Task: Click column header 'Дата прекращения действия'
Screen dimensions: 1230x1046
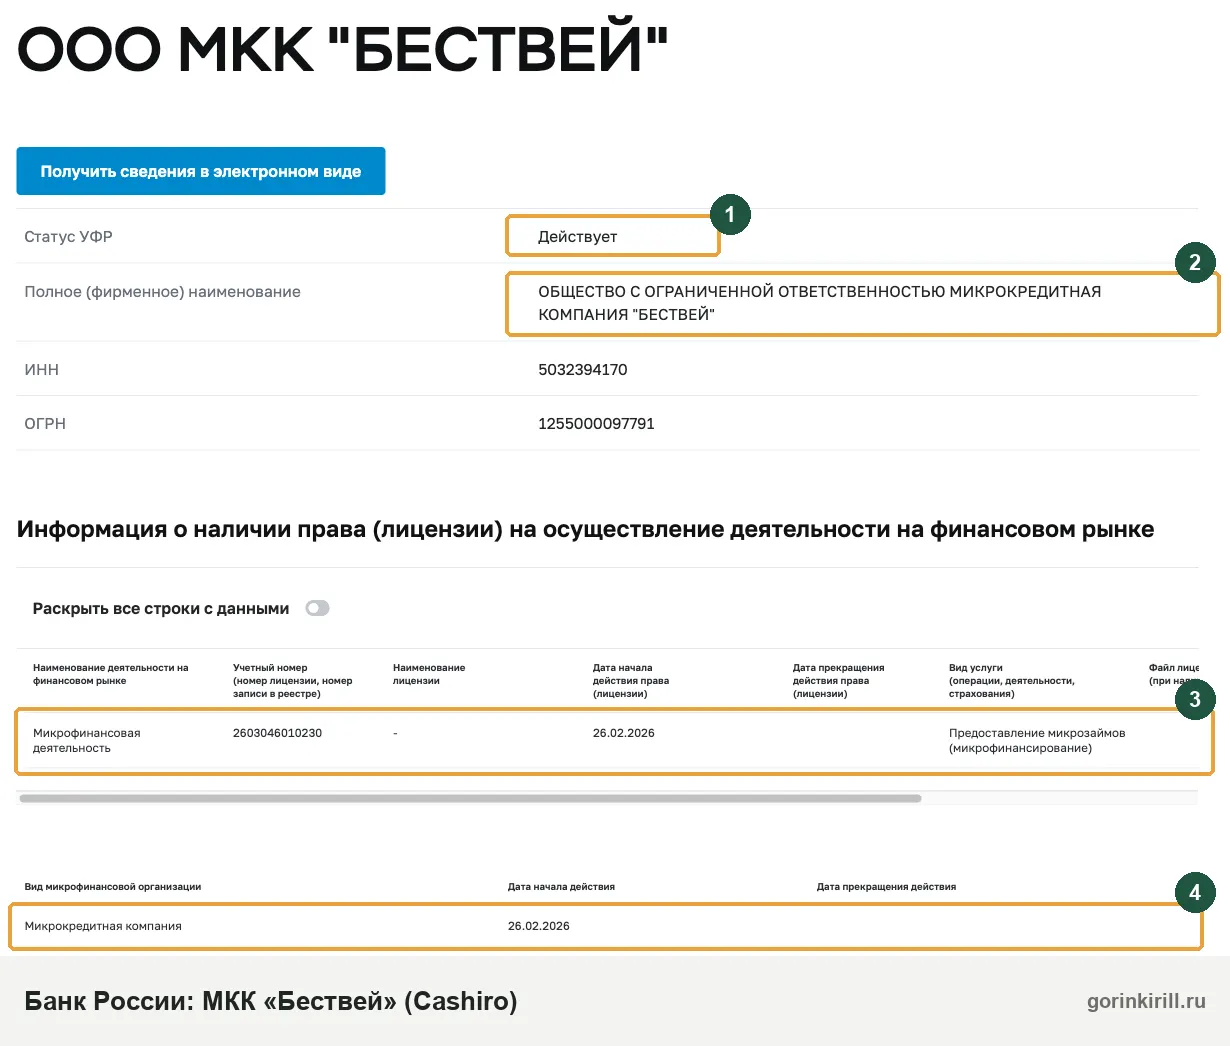Action: (886, 887)
